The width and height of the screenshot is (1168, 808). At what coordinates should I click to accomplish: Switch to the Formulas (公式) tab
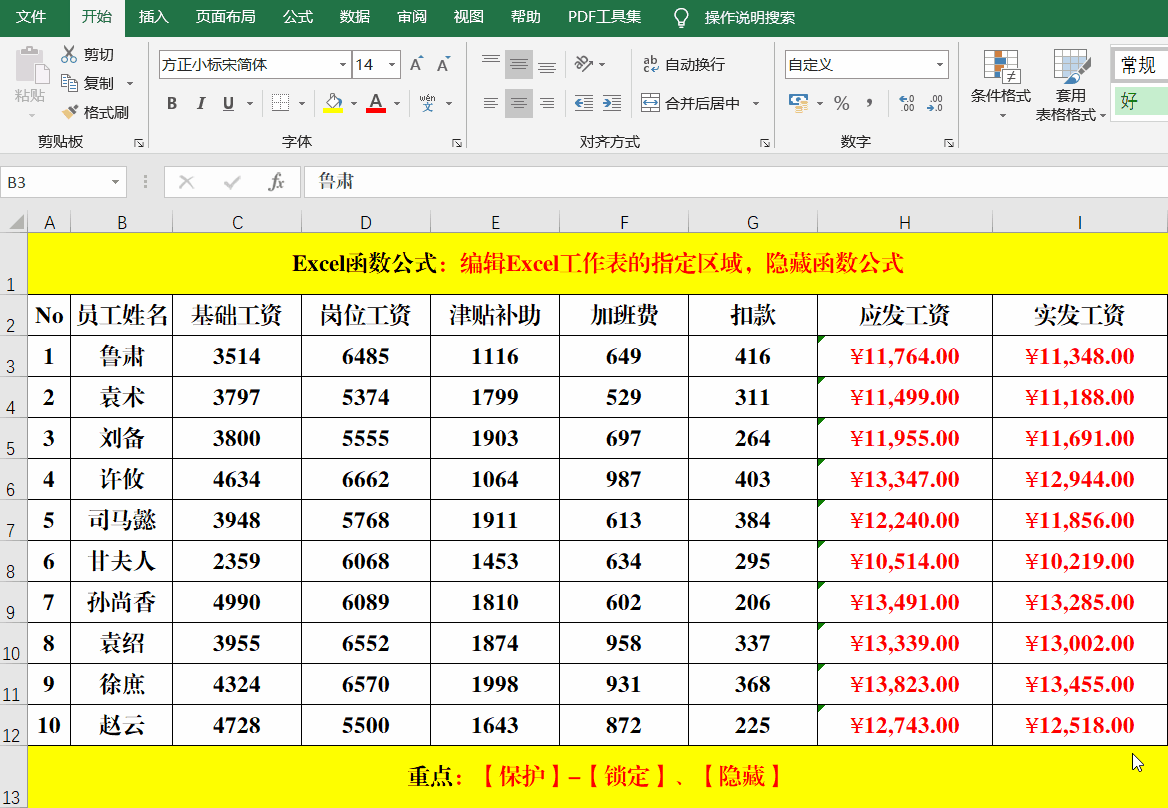point(298,17)
